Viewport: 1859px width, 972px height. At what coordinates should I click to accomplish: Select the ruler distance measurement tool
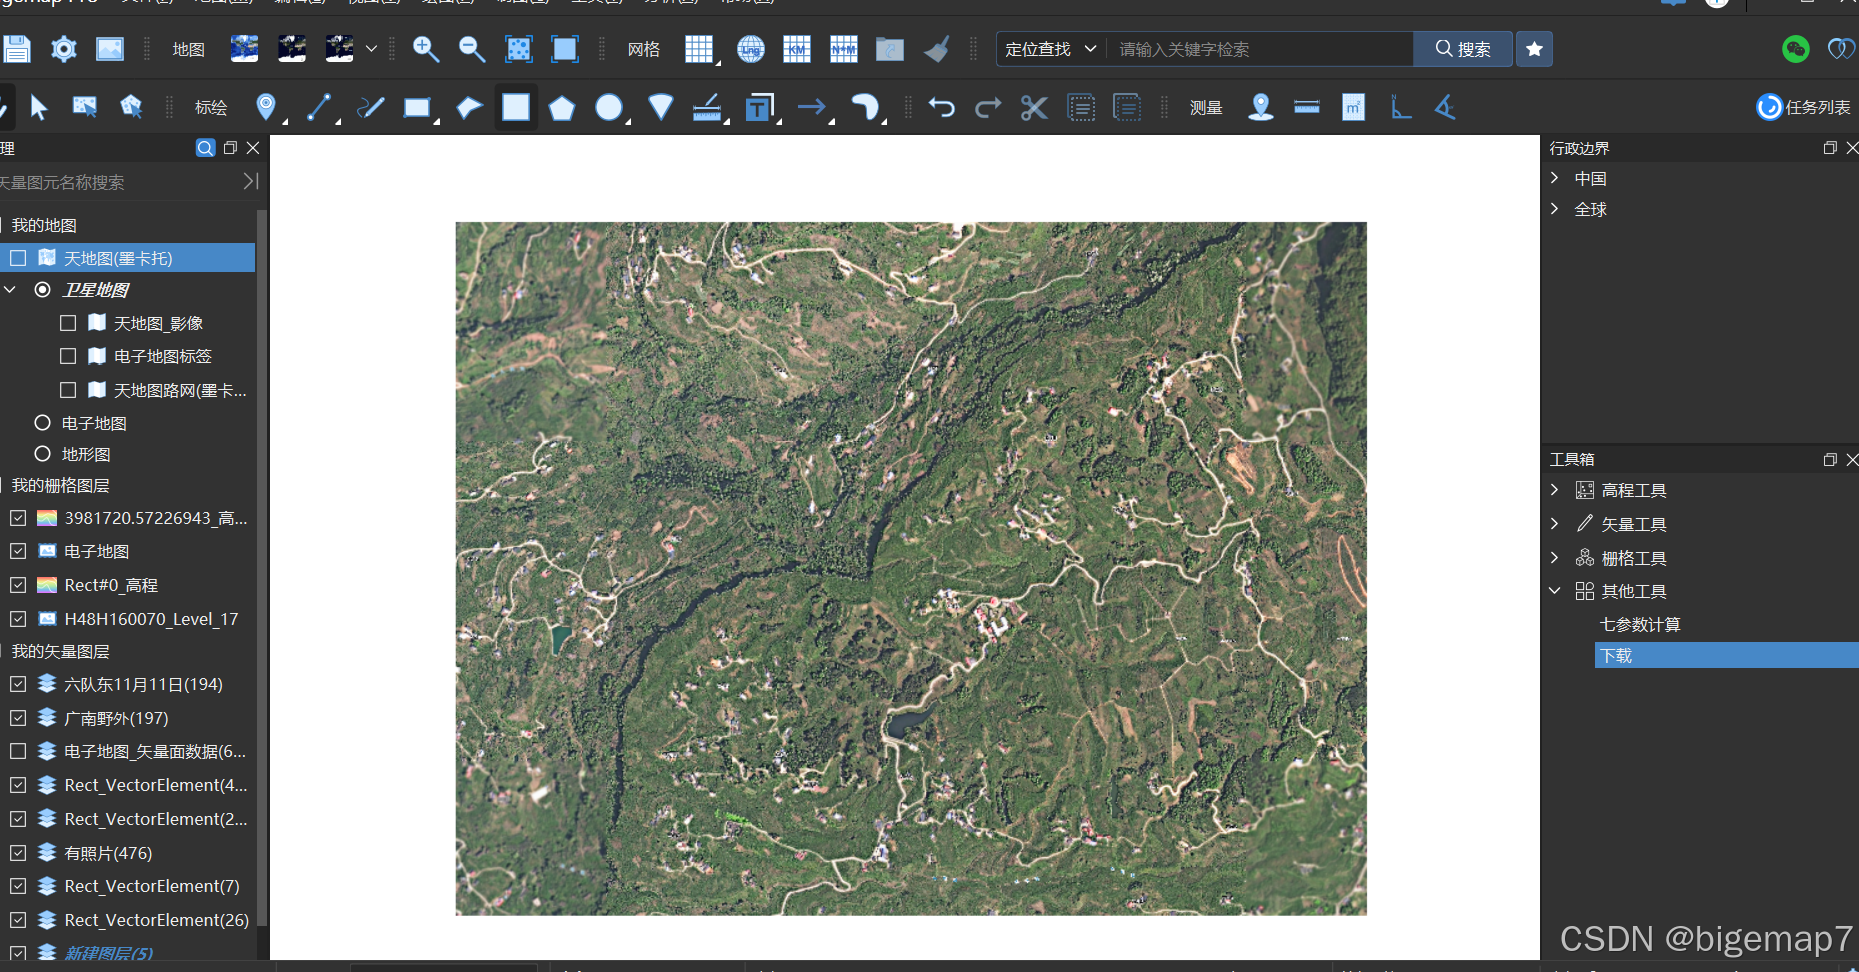click(1307, 107)
